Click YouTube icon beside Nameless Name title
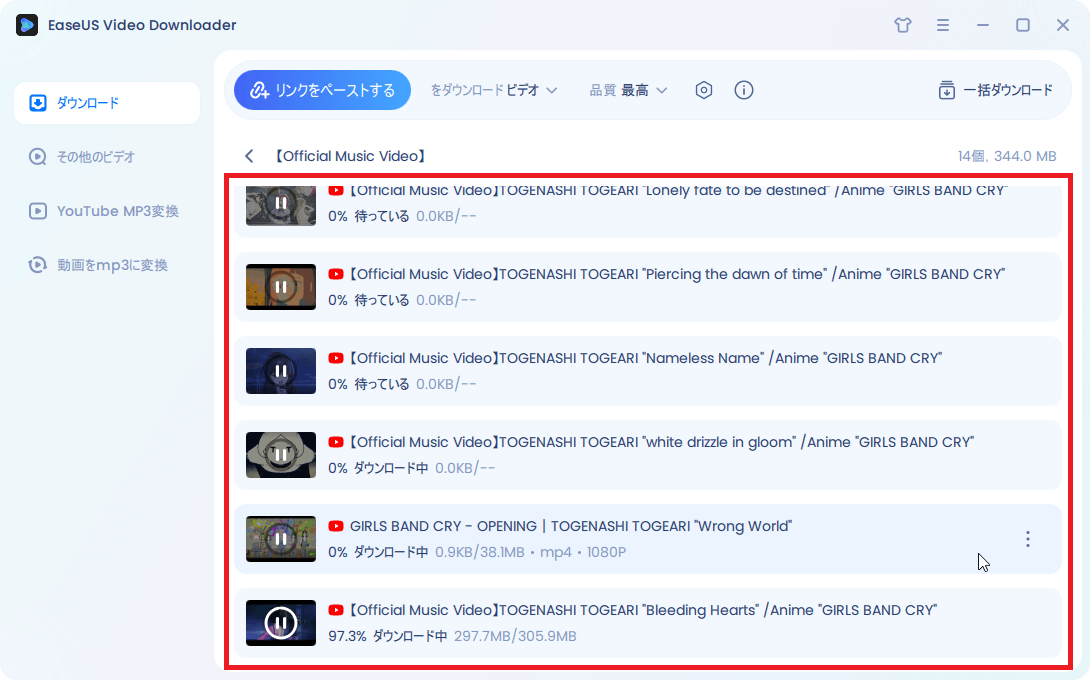The height and width of the screenshot is (680, 1090). click(x=336, y=358)
